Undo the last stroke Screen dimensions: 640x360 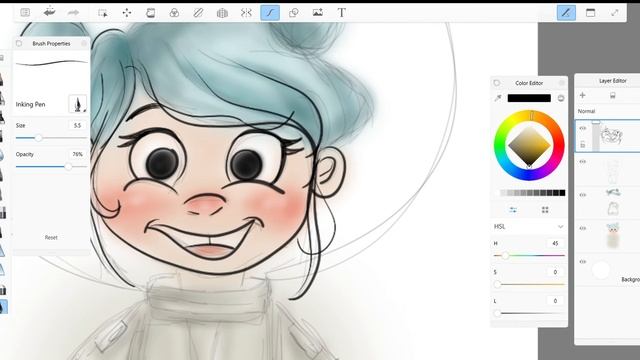[x=49, y=13]
